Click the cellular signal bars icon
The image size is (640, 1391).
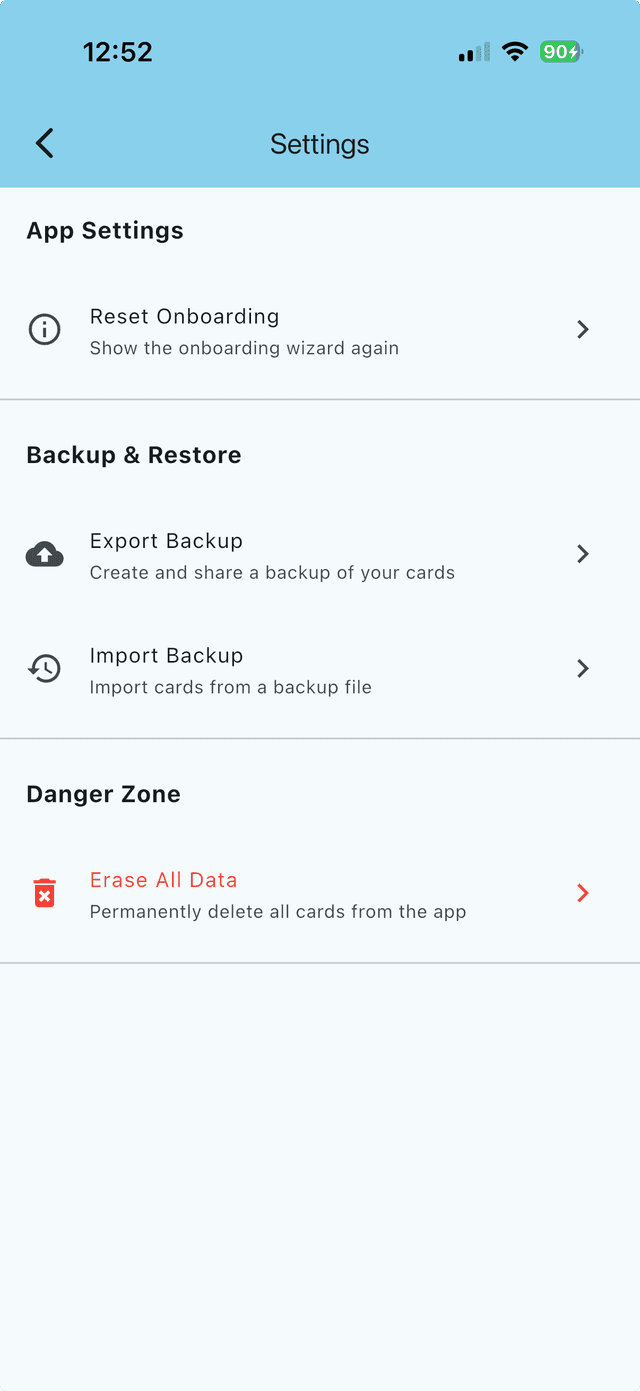pyautogui.click(x=474, y=52)
